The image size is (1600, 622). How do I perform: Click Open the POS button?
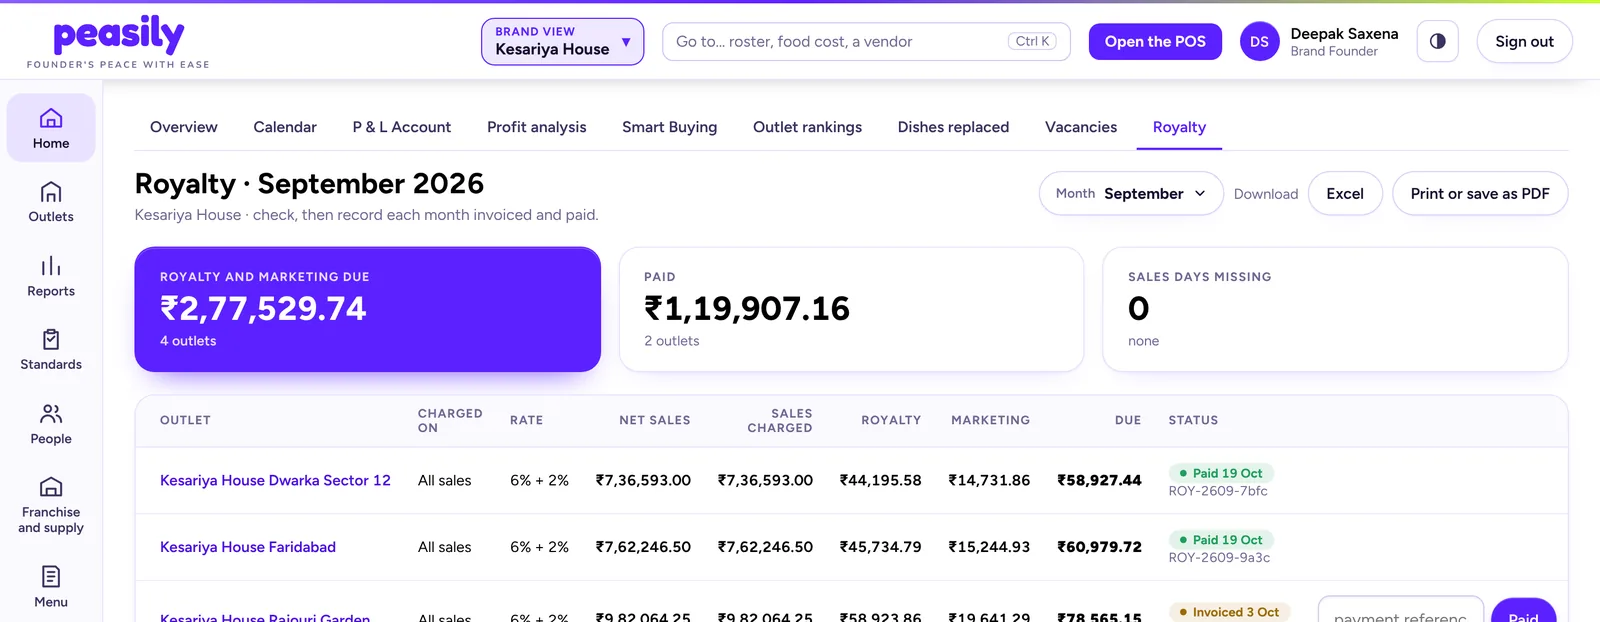(x=1155, y=42)
